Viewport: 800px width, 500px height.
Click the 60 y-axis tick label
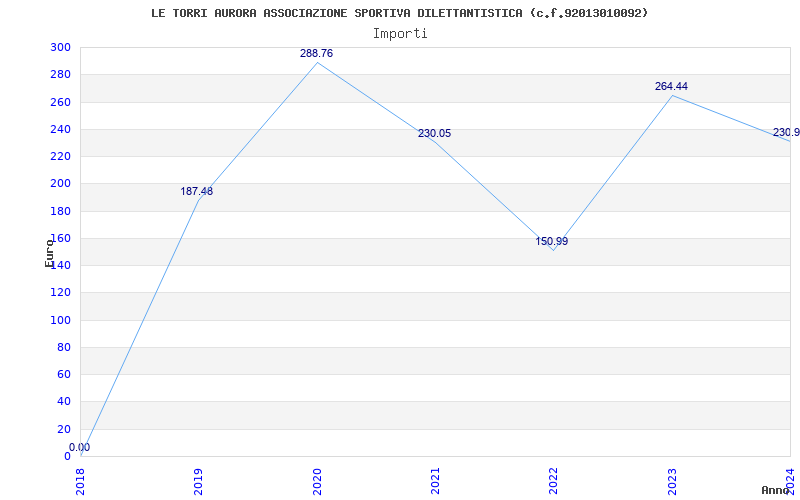tap(64, 374)
